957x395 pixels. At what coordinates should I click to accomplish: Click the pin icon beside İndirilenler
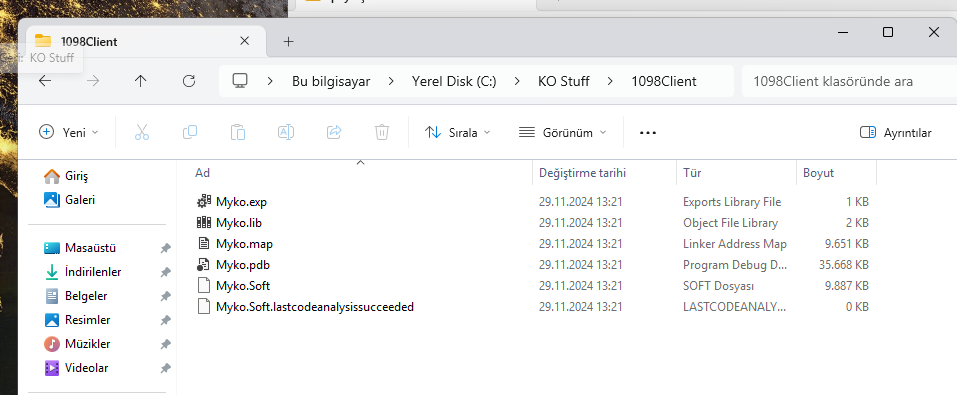pos(165,272)
